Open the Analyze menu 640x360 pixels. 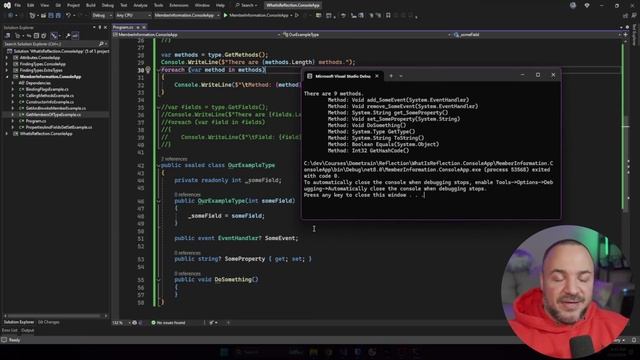pos(140,5)
